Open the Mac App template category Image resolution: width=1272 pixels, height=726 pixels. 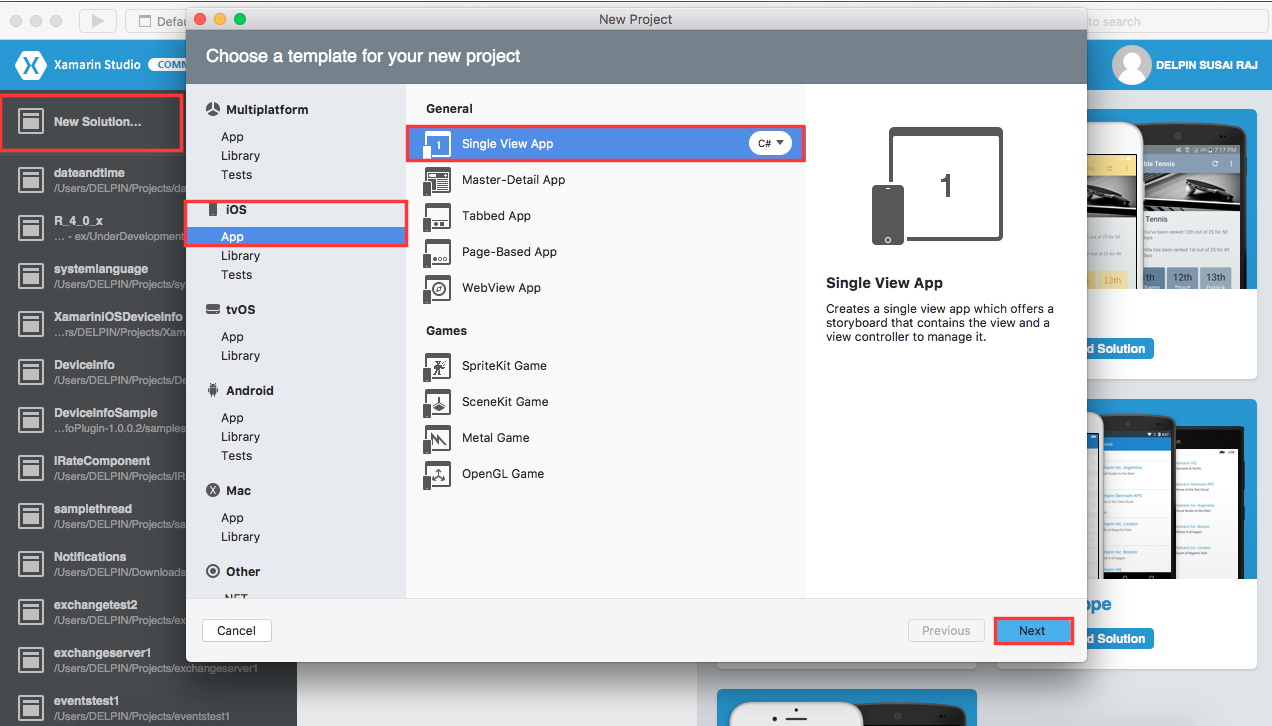point(232,517)
